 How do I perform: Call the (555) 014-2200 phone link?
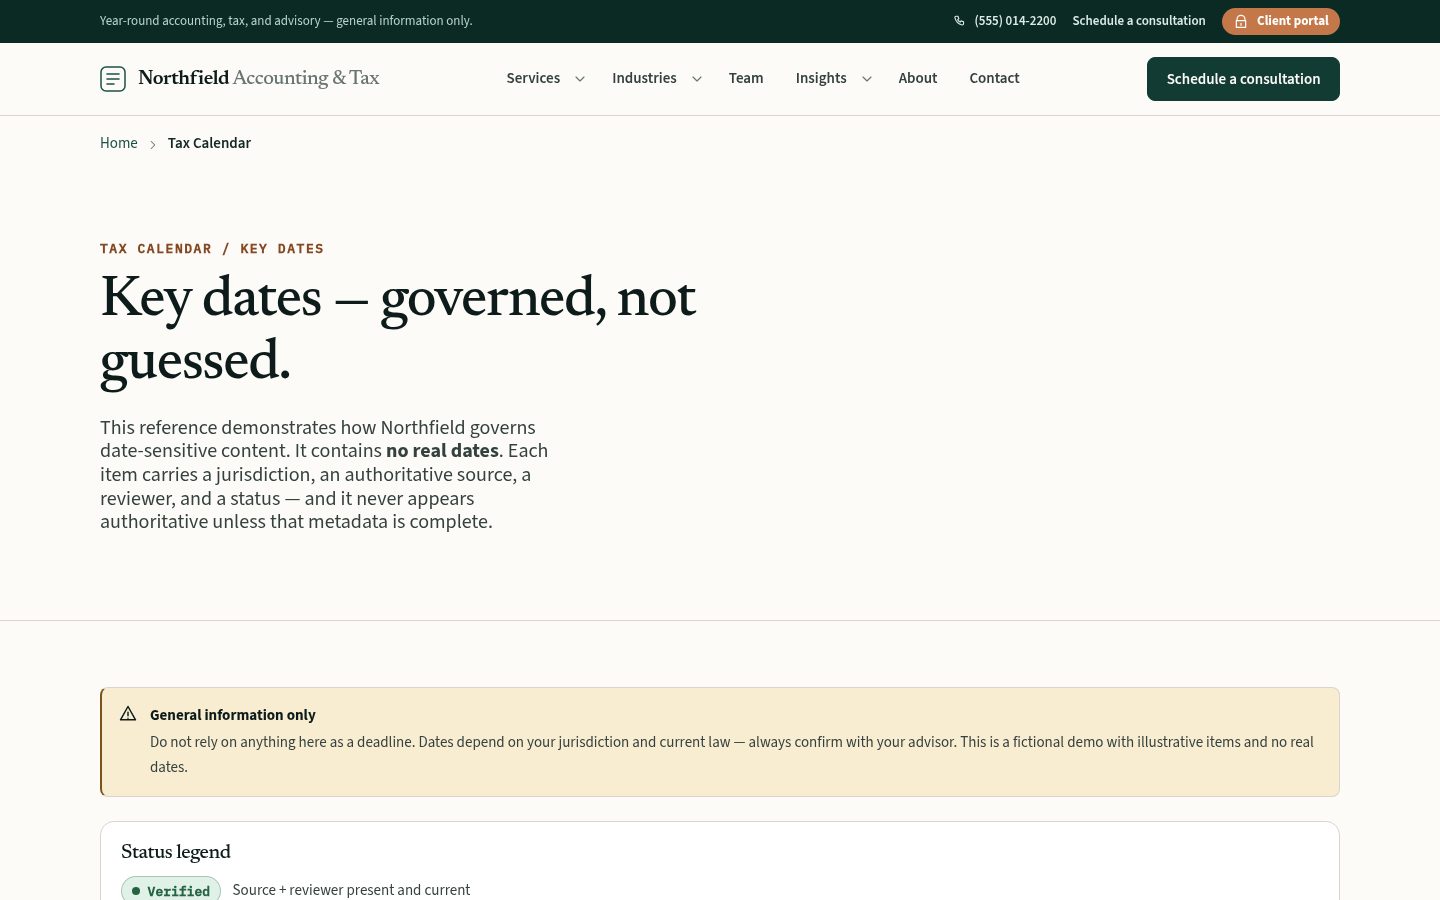[x=1005, y=21]
